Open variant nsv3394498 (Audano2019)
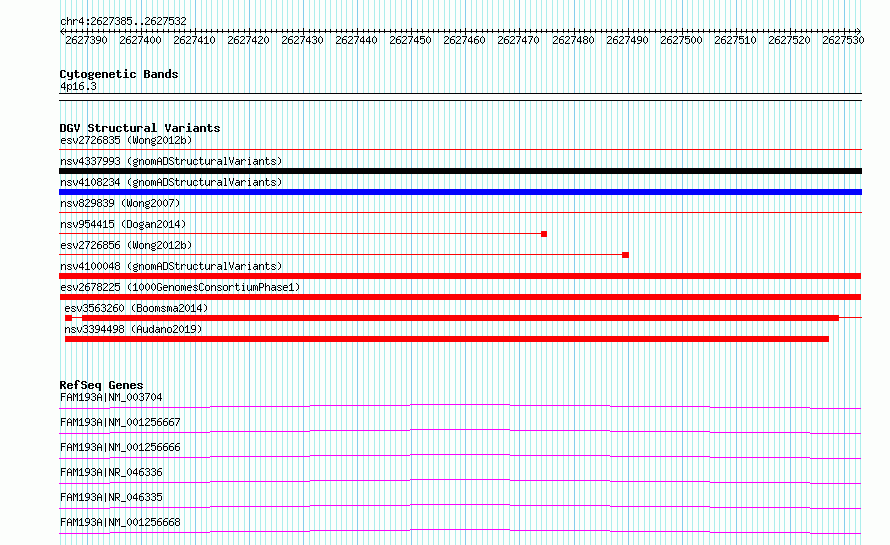890x545 pixels. point(133,329)
